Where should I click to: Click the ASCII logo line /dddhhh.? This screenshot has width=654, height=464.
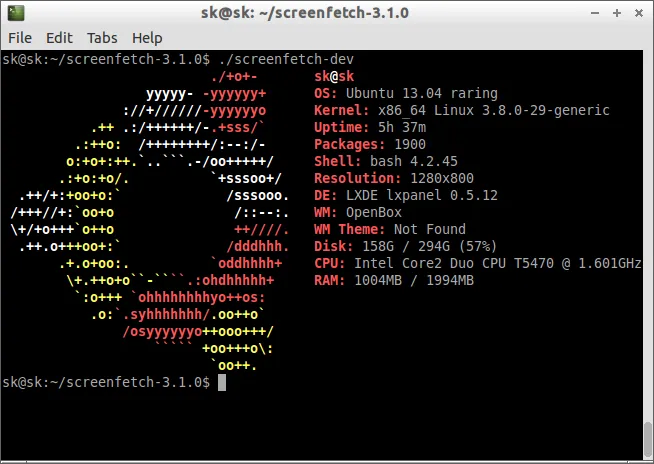coord(258,246)
